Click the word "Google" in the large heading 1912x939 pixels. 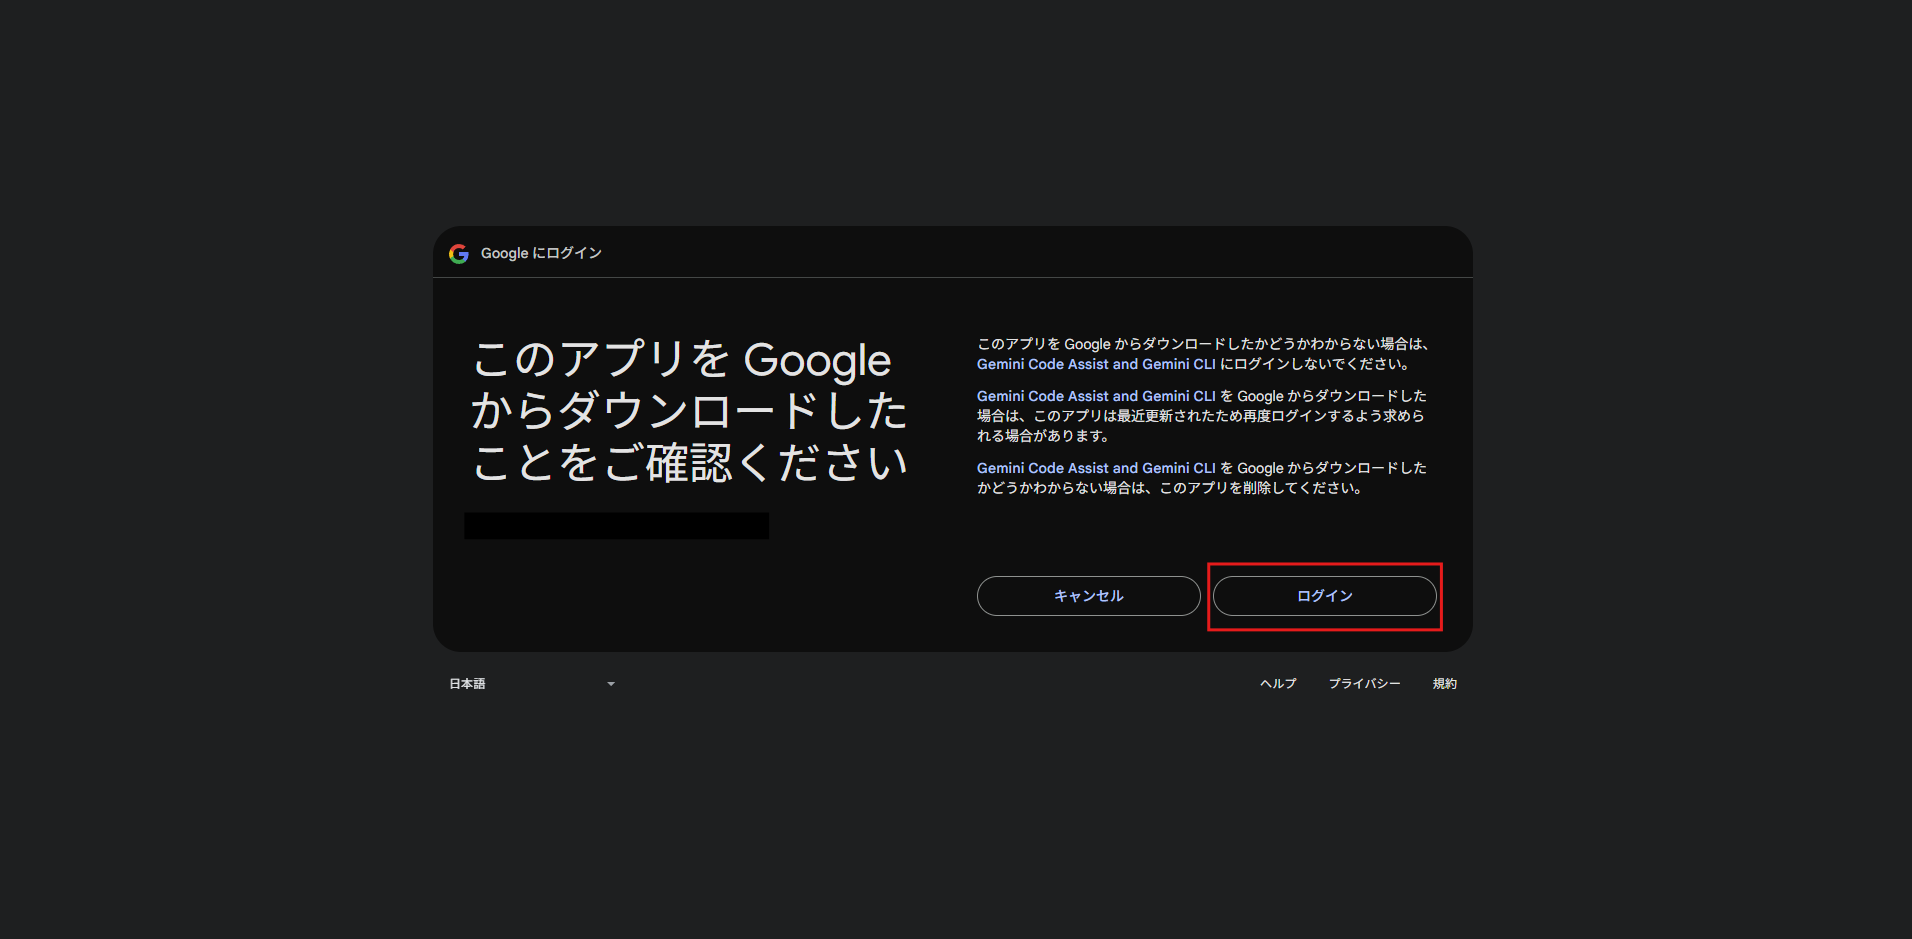pyautogui.click(x=817, y=361)
